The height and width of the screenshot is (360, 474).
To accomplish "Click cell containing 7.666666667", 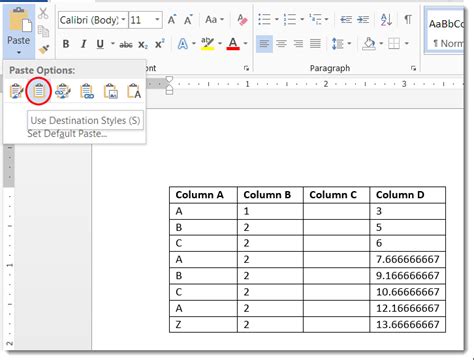I will click(408, 259).
